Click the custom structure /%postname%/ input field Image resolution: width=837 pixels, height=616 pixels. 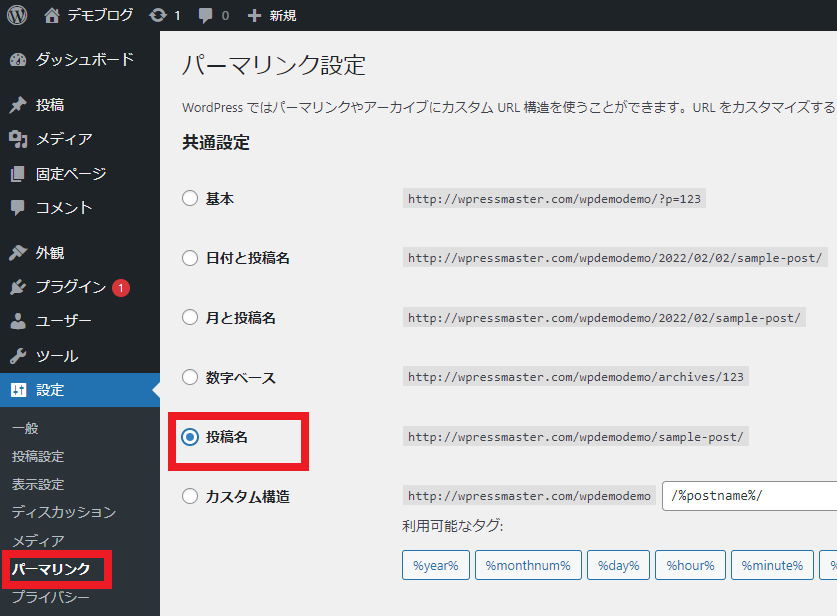(749, 496)
